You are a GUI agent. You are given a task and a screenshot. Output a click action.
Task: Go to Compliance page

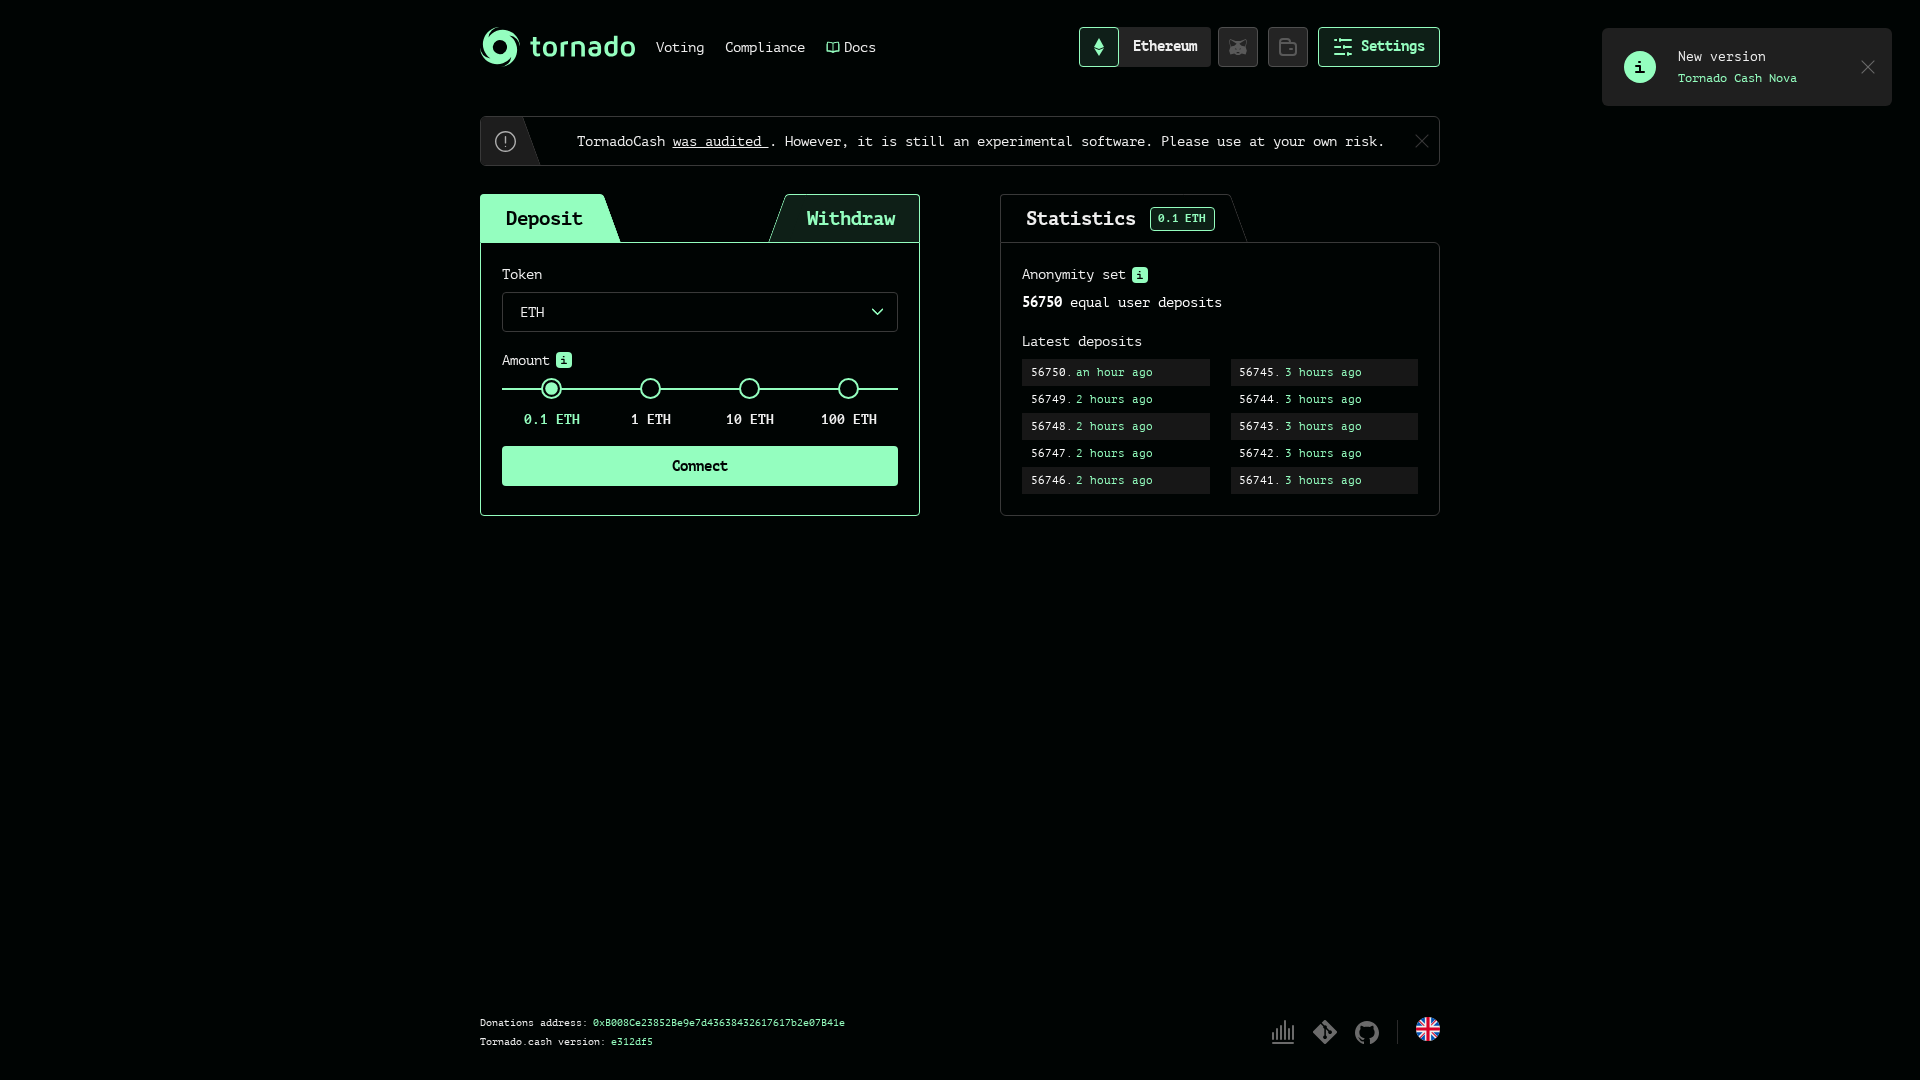pyautogui.click(x=765, y=47)
